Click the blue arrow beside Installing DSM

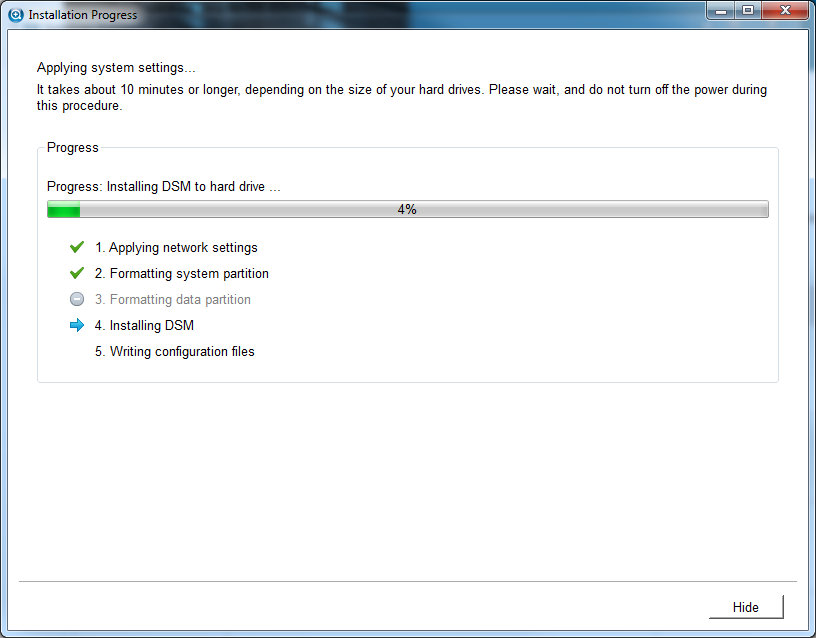click(x=77, y=325)
